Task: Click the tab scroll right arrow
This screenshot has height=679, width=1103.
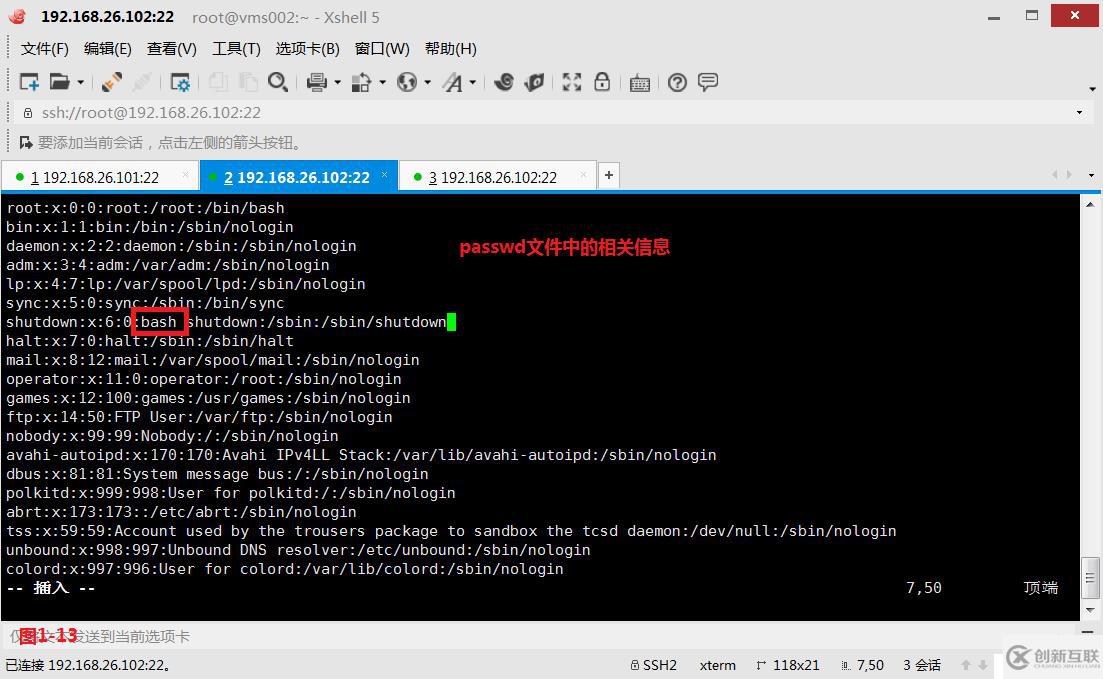Action: coord(1069,174)
